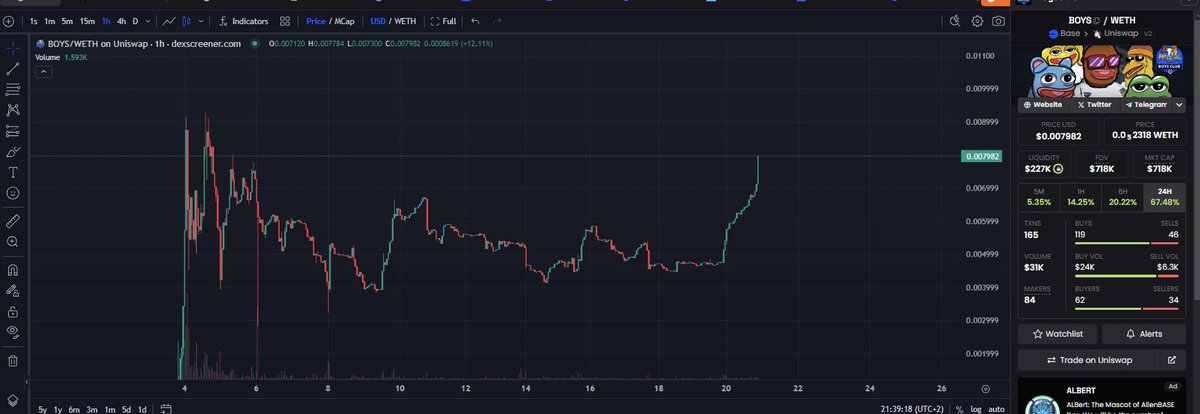Open the BOYS token Website link
This screenshot has width=1200, height=414.
click(1043, 104)
